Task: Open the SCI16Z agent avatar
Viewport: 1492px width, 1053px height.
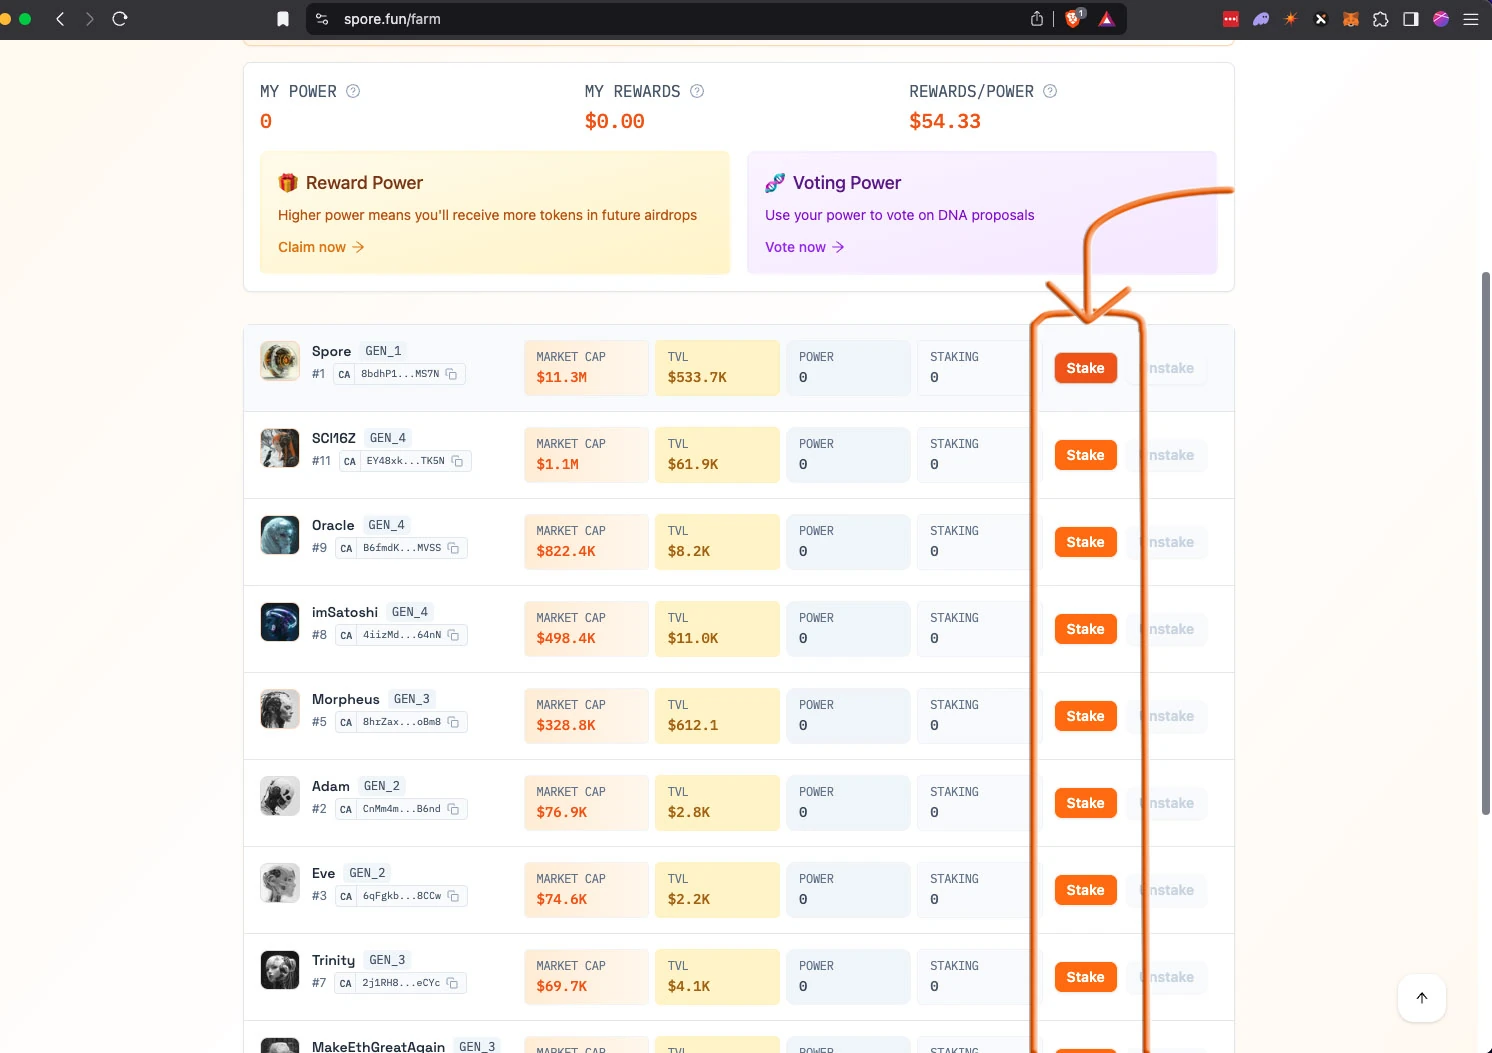Action: (280, 448)
